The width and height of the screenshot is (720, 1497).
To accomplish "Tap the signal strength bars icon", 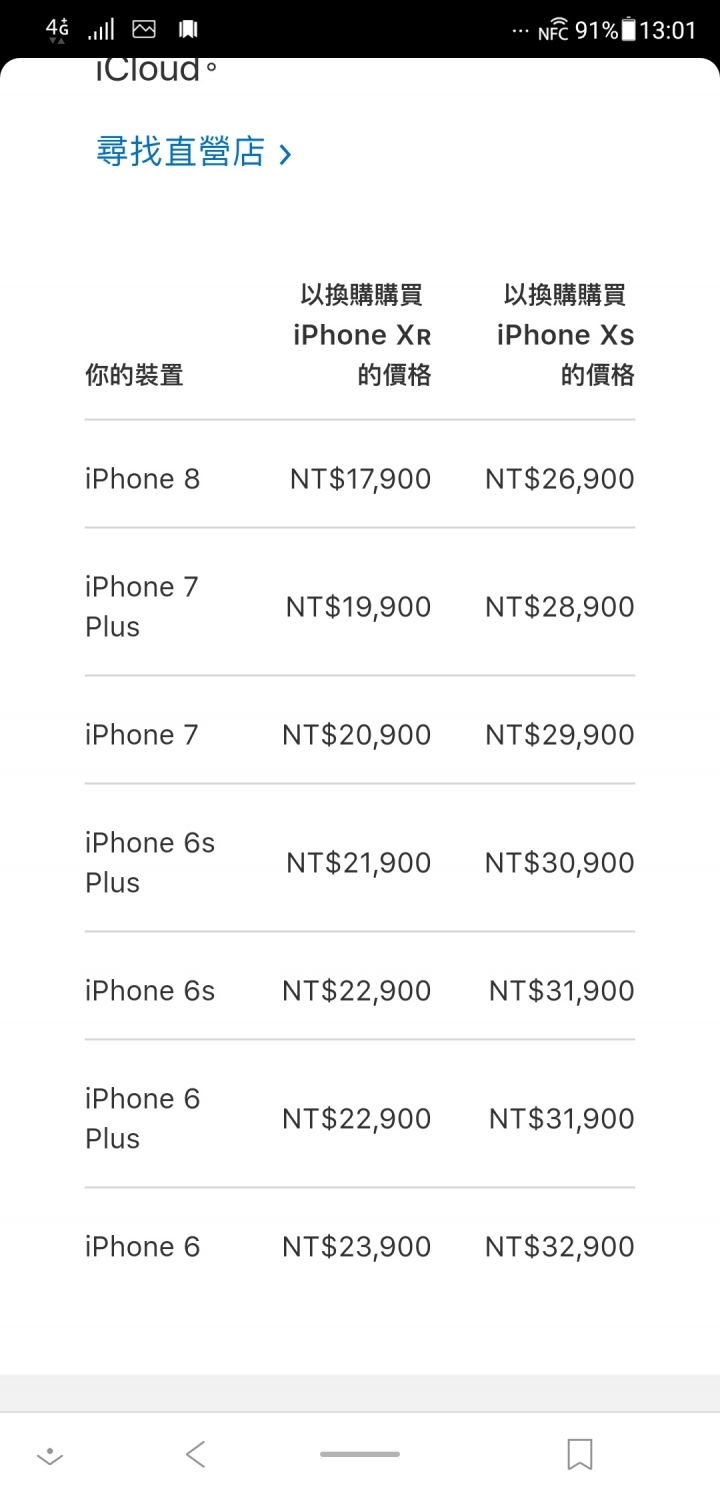I will [x=101, y=30].
